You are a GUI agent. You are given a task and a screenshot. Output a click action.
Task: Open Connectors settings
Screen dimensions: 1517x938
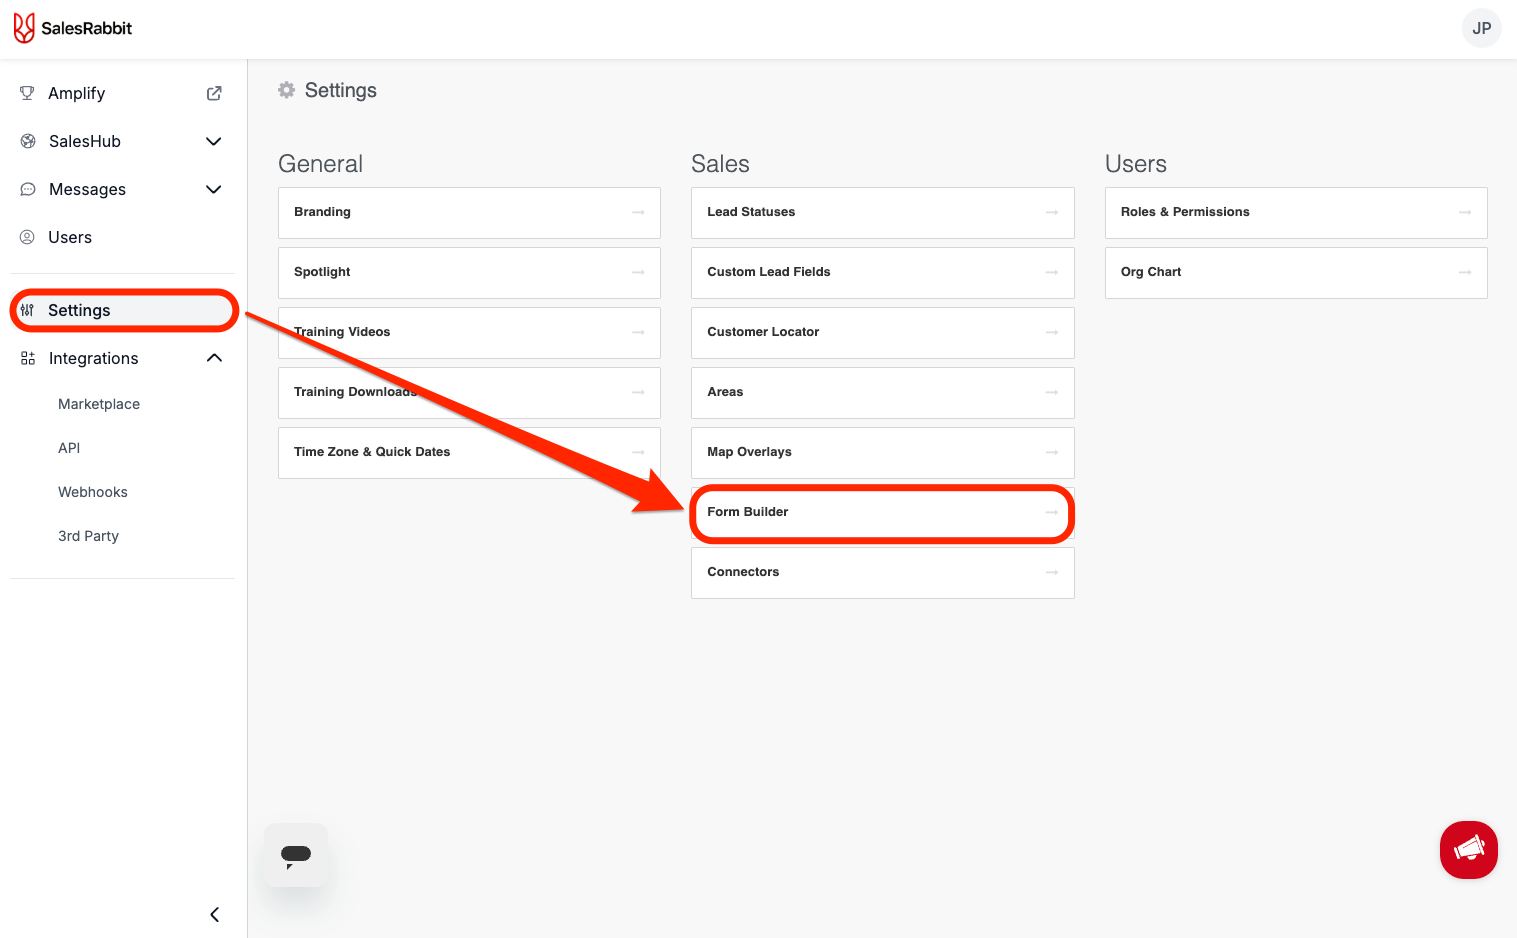pyautogui.click(x=882, y=572)
